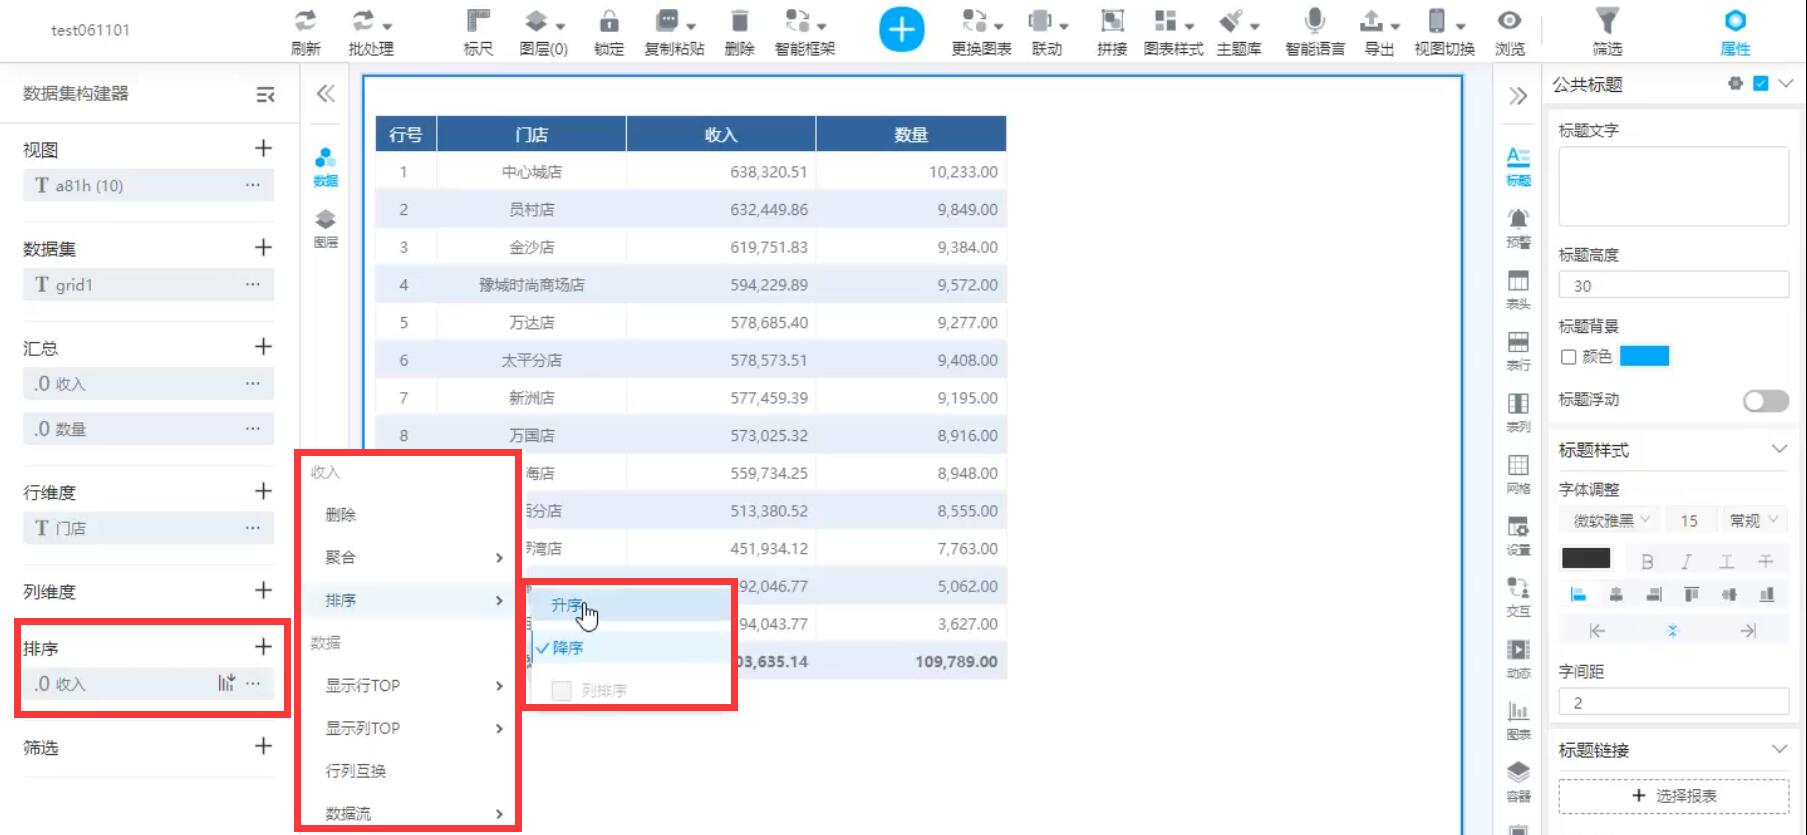Viewport: 1807px width, 835px height.
Task: Add a new 视图 with plus button
Action: (x=263, y=149)
